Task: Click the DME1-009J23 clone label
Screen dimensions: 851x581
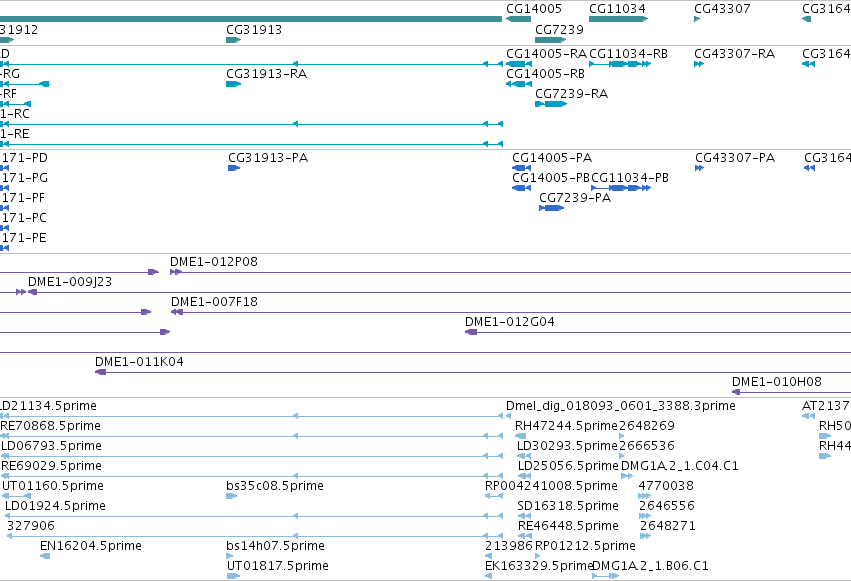Action: [x=69, y=282]
